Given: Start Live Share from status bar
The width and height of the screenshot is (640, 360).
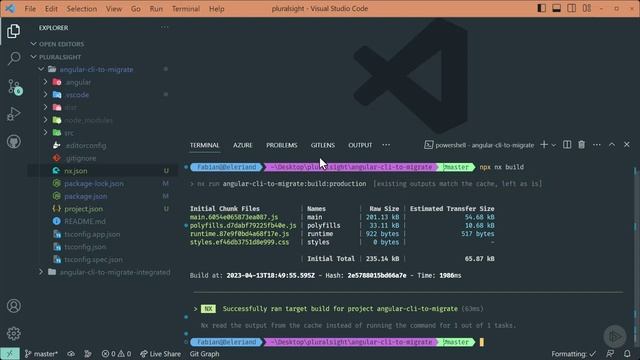Looking at the screenshot, I should pyautogui.click(x=160, y=354).
